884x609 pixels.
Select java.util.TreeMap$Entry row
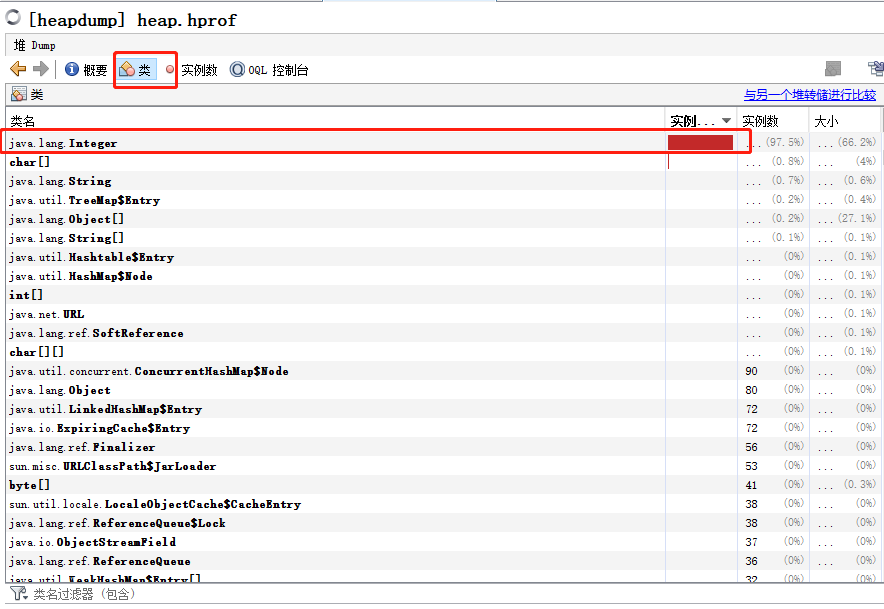coord(443,200)
